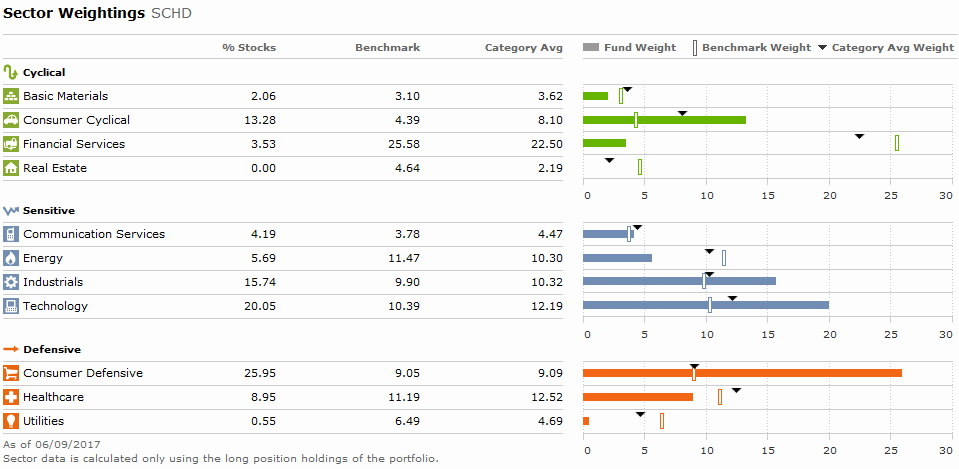Screen dimensions: 959x469
Task: Click the Real Estate benchmark marker
Action: point(640,167)
